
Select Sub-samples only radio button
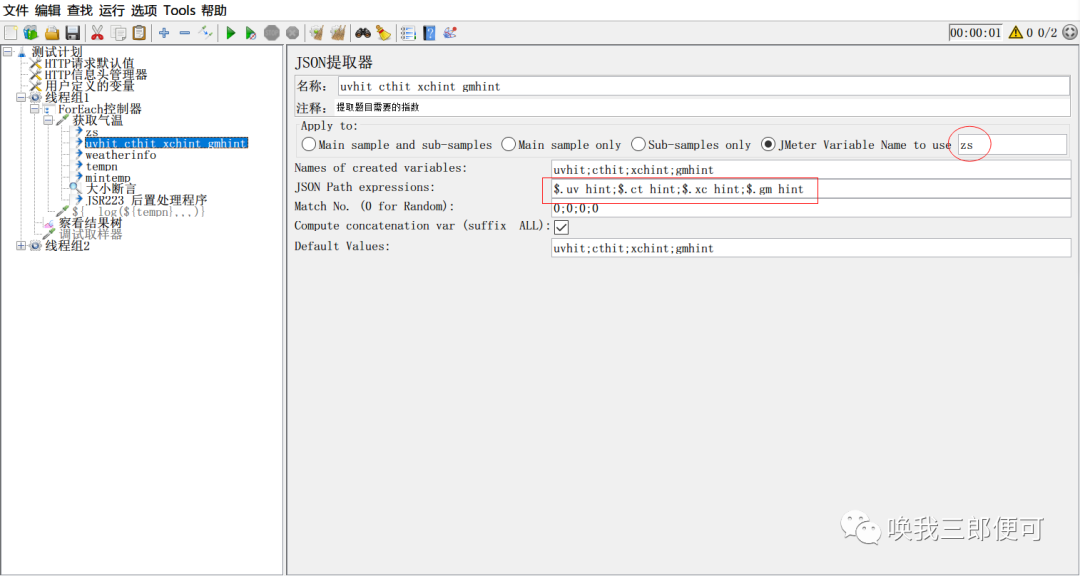point(638,145)
